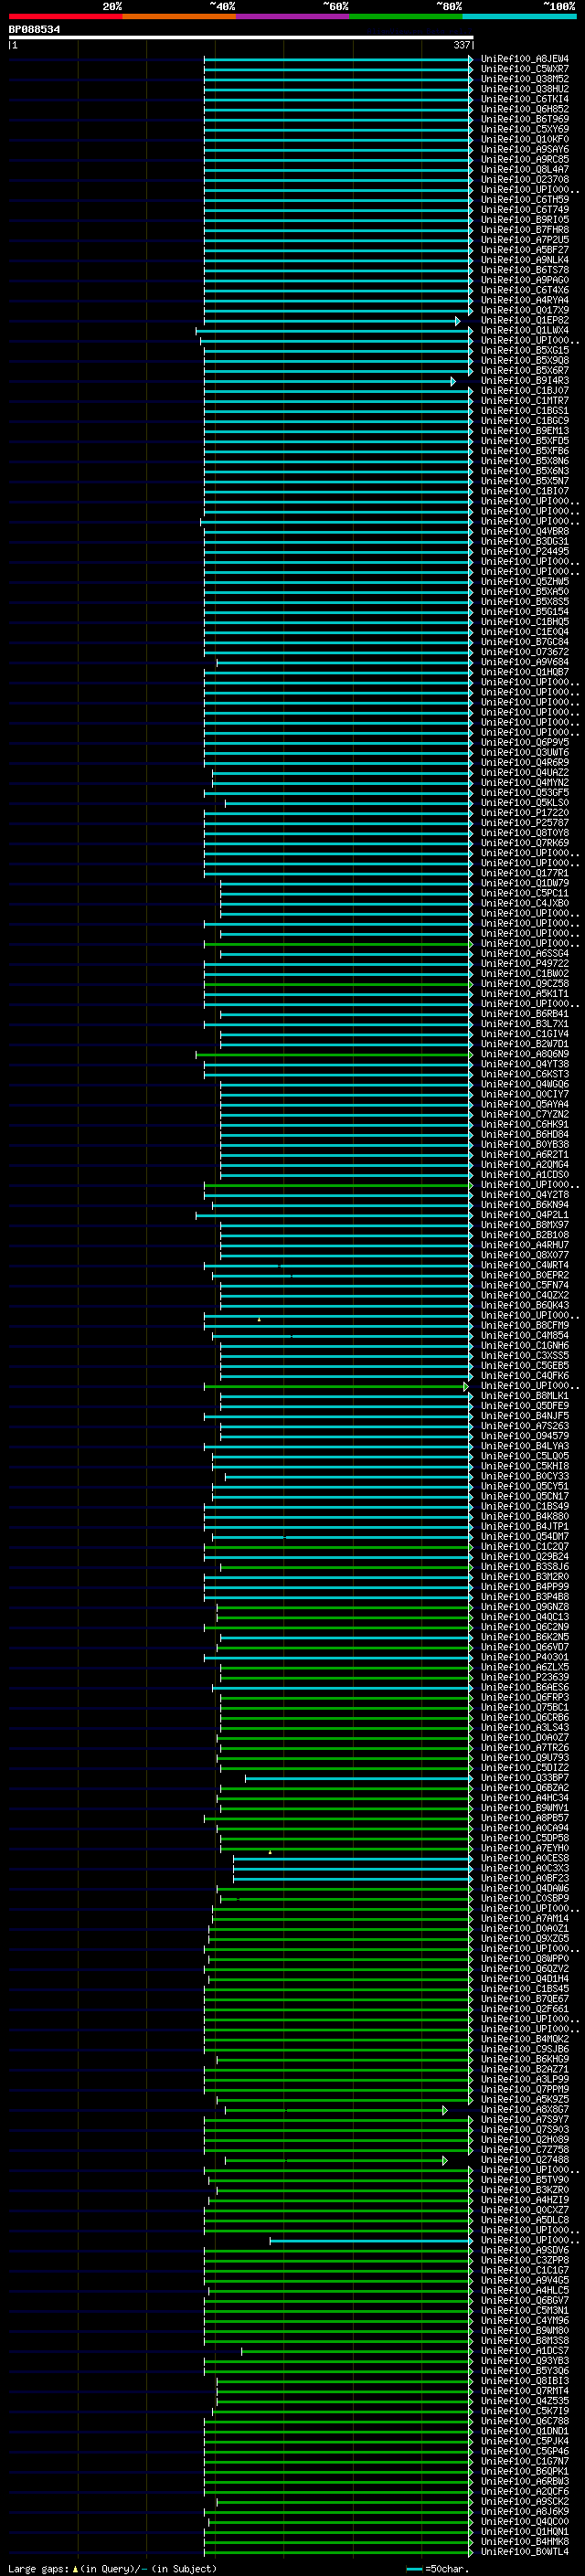Click the UniRef100_O23708 label

(x=525, y=179)
